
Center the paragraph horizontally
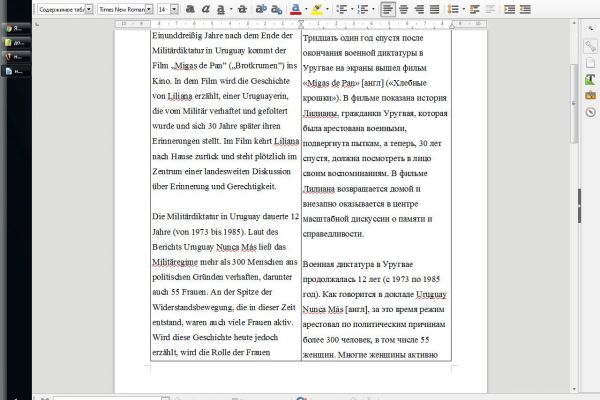click(x=403, y=9)
